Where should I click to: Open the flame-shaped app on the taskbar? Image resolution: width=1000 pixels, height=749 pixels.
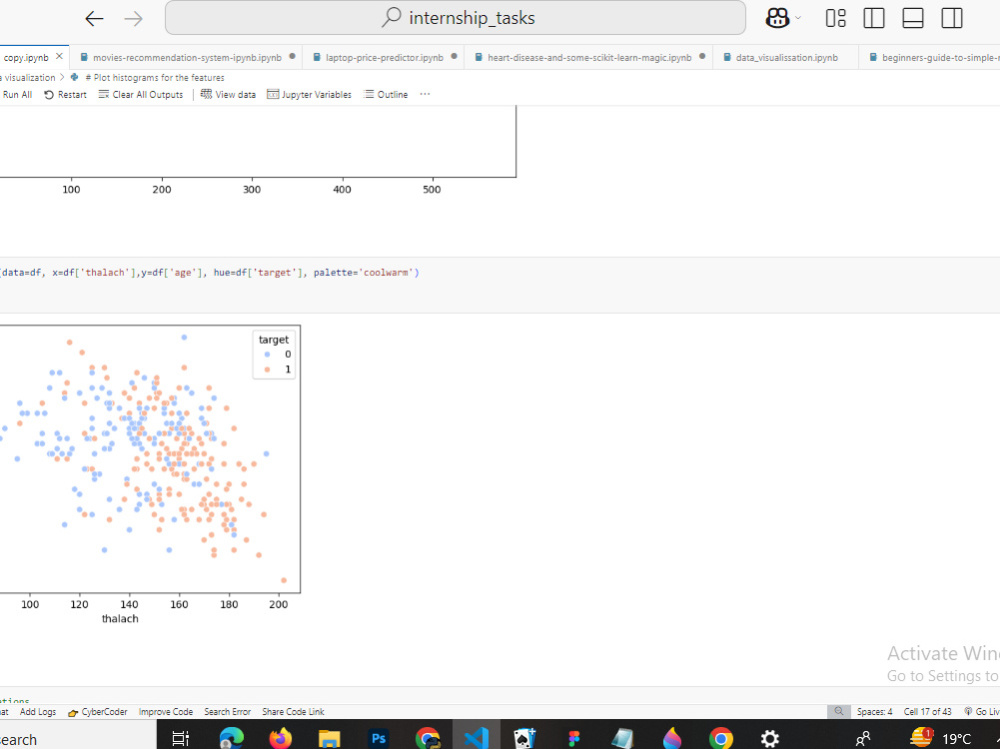[x=672, y=738]
